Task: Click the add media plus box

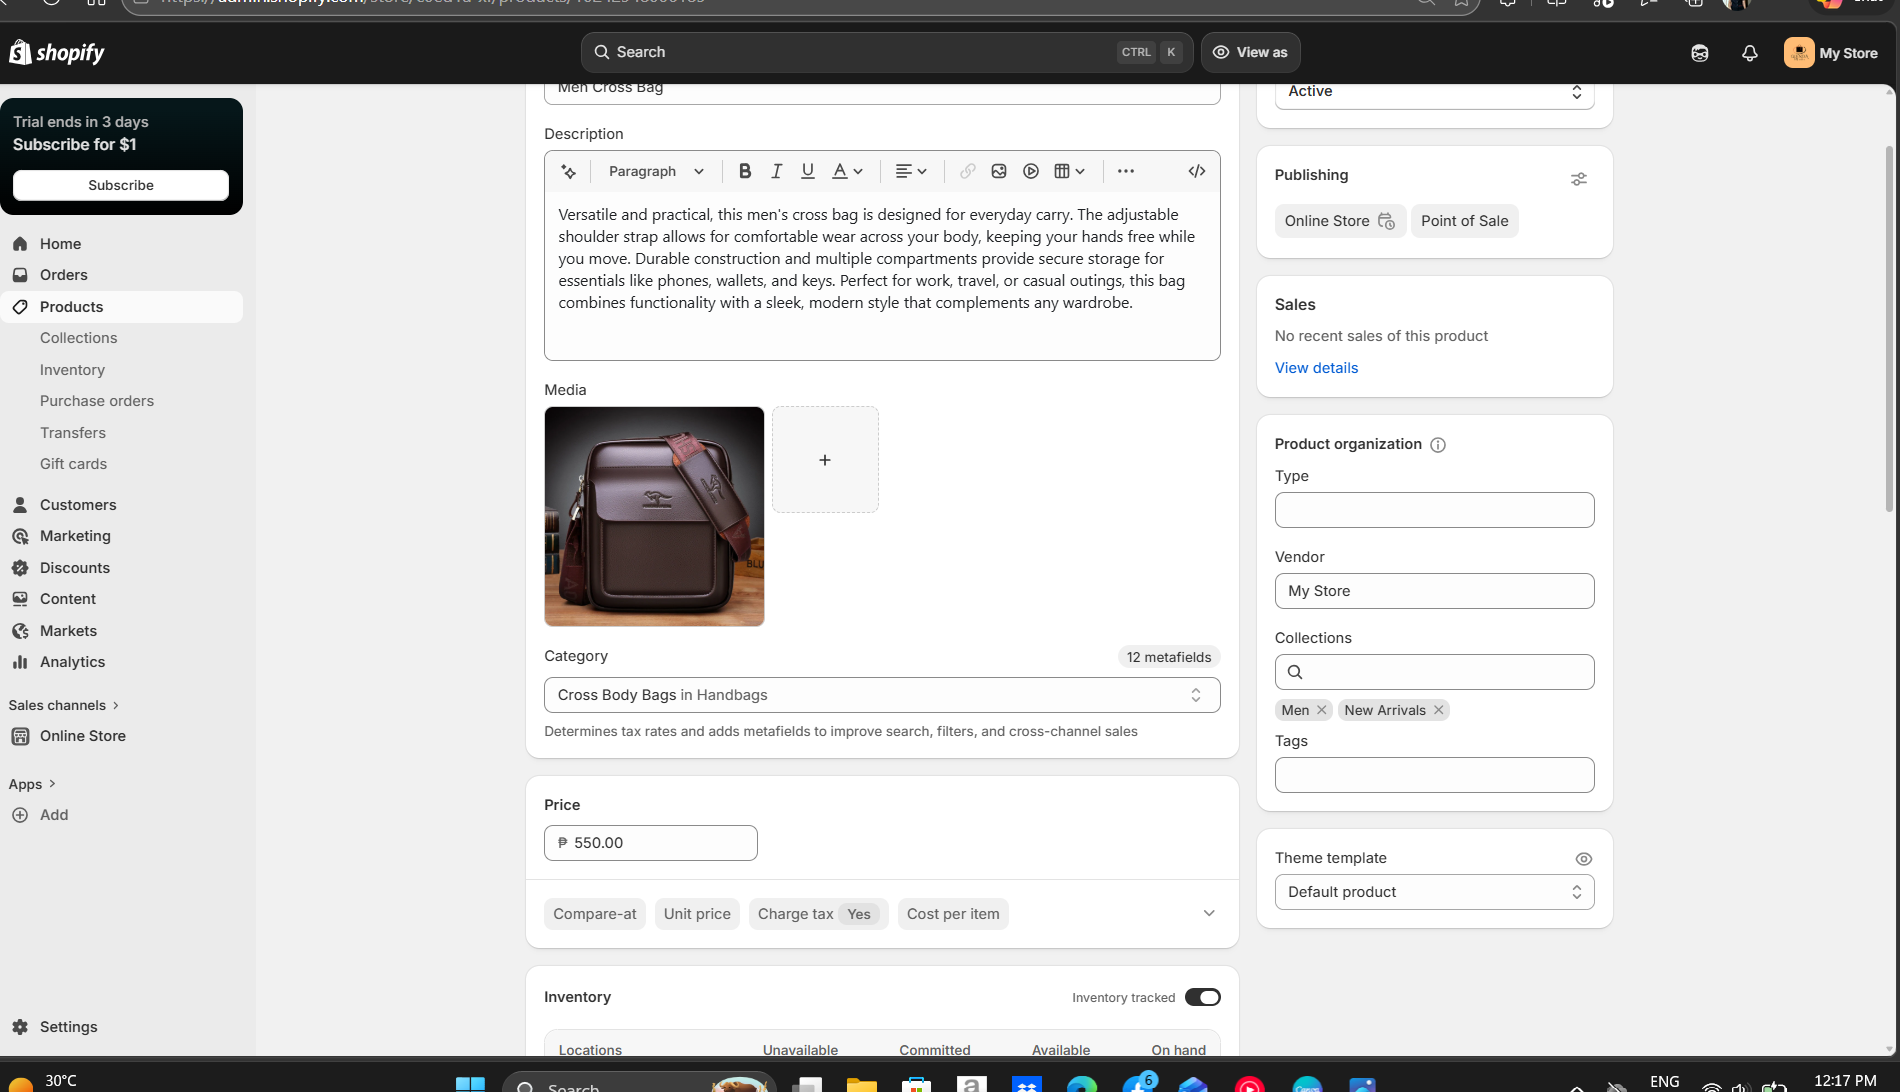Action: point(825,460)
